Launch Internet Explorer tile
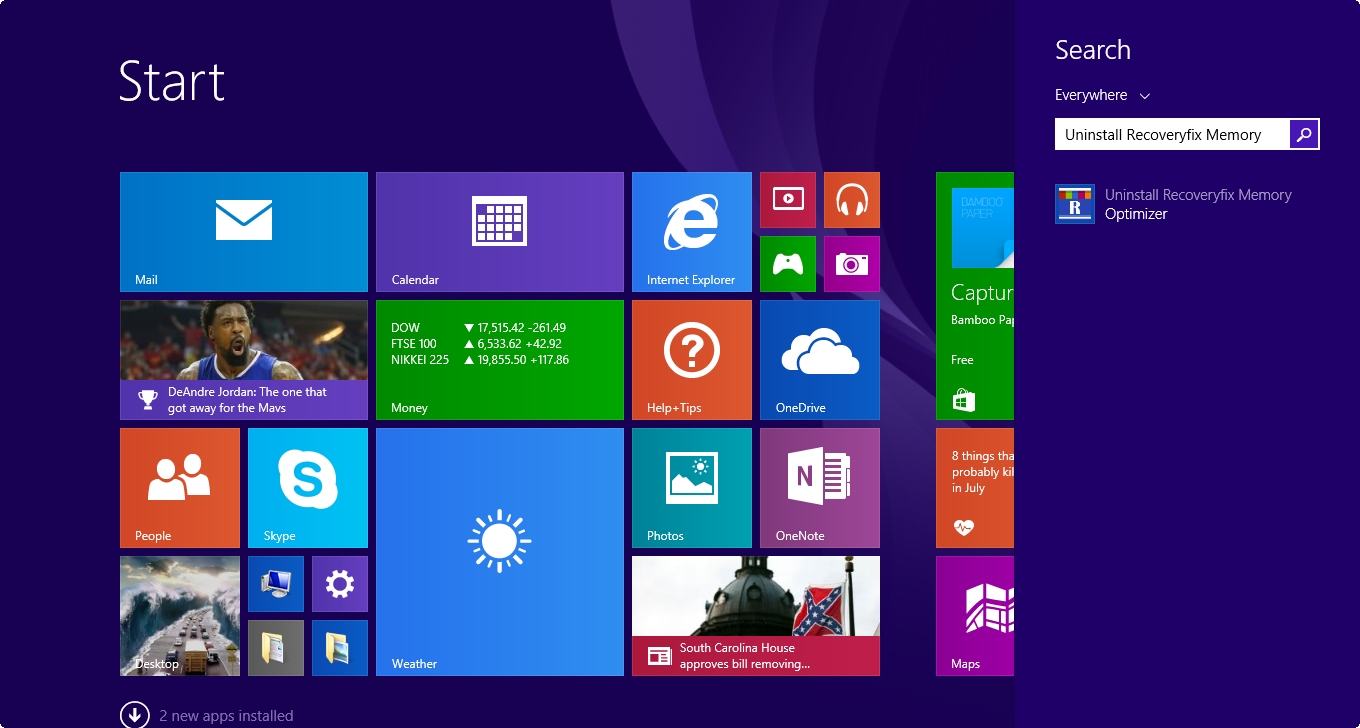This screenshot has width=1360, height=728. coord(692,232)
